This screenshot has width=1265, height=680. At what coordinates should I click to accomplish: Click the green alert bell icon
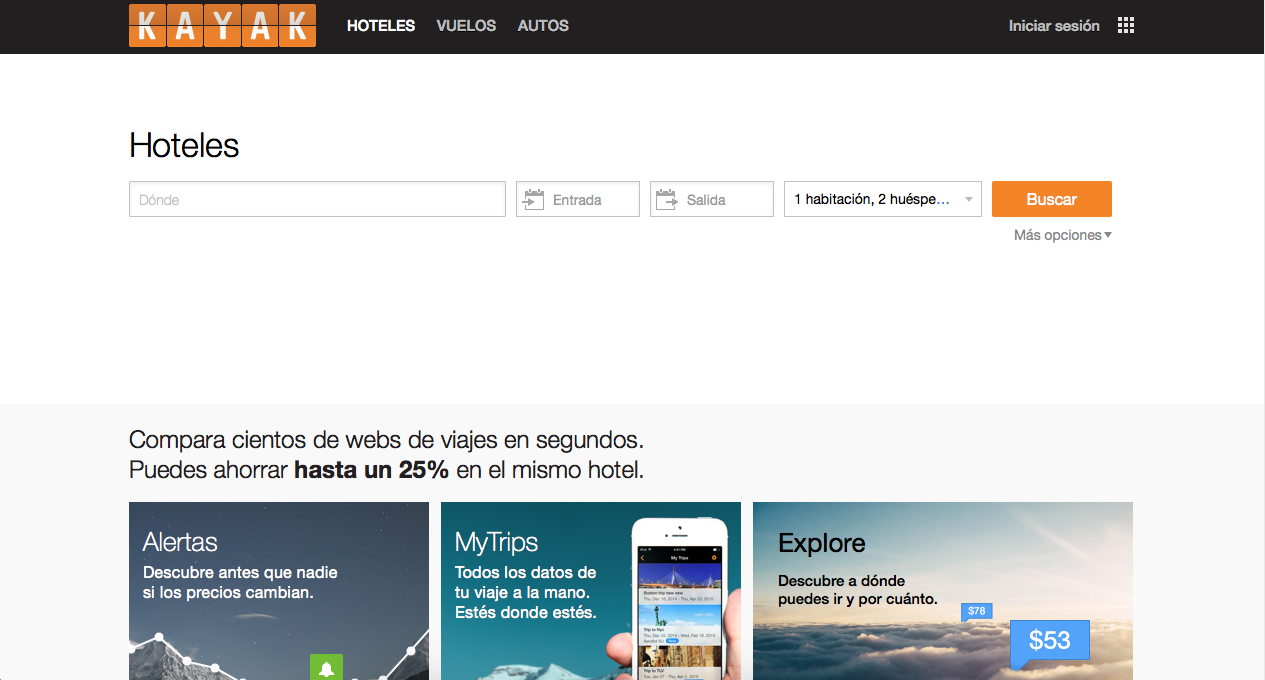point(326,668)
